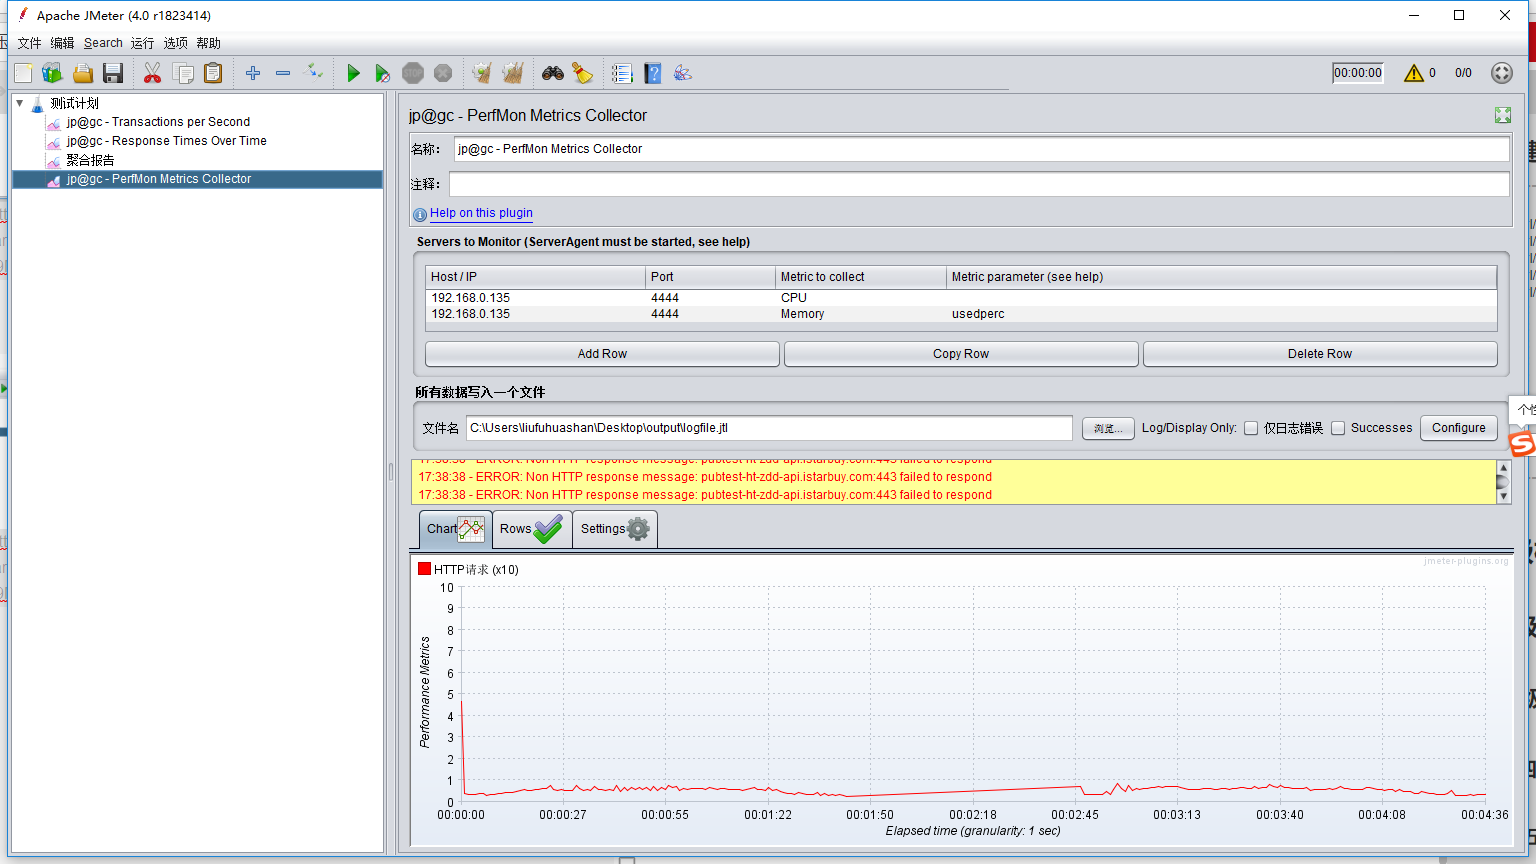Select jp@gc - Transactions per Second node
Screen dimensions: 1536x864
coord(158,122)
